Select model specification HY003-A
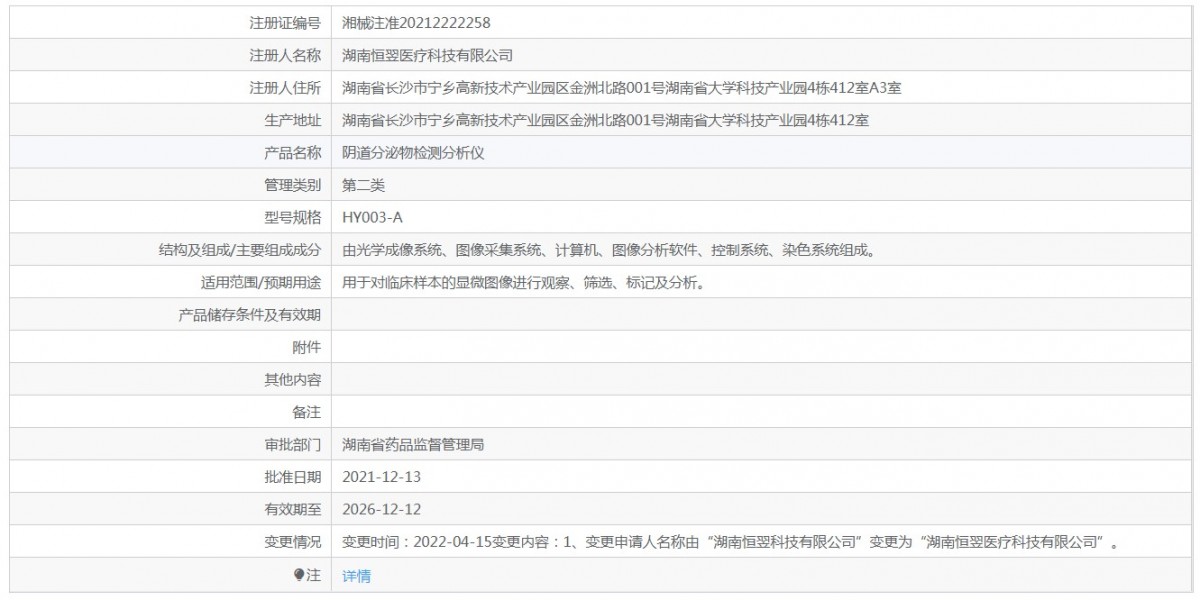 click(x=372, y=217)
